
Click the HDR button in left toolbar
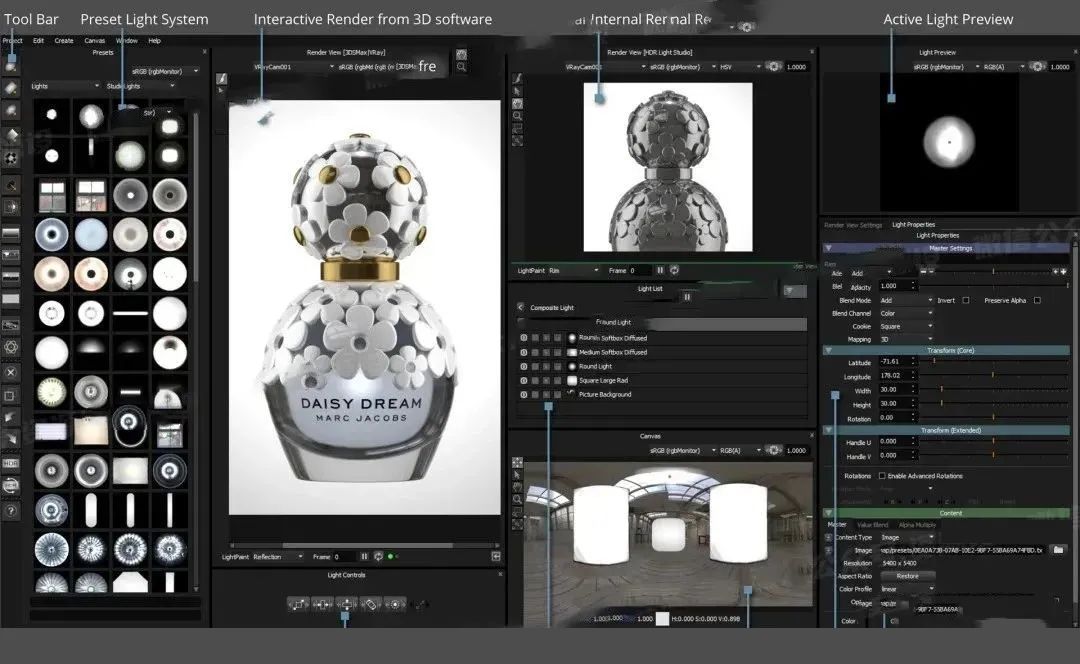(11, 464)
